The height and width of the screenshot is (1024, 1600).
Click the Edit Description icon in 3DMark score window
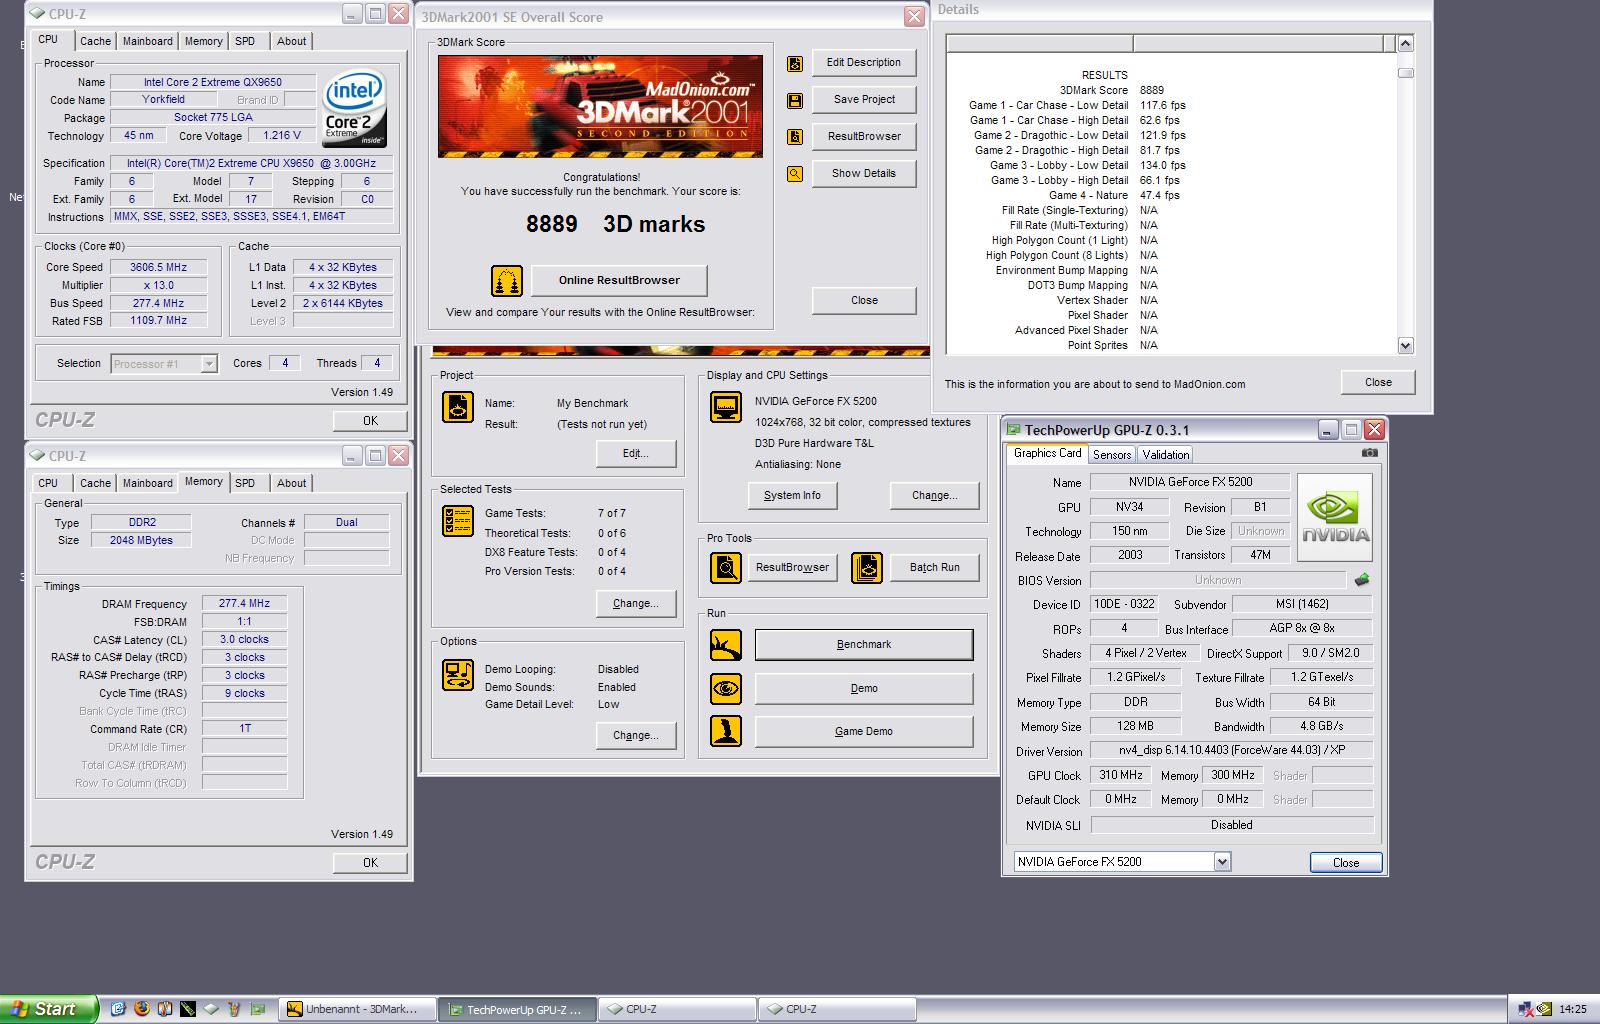pyautogui.click(x=795, y=64)
